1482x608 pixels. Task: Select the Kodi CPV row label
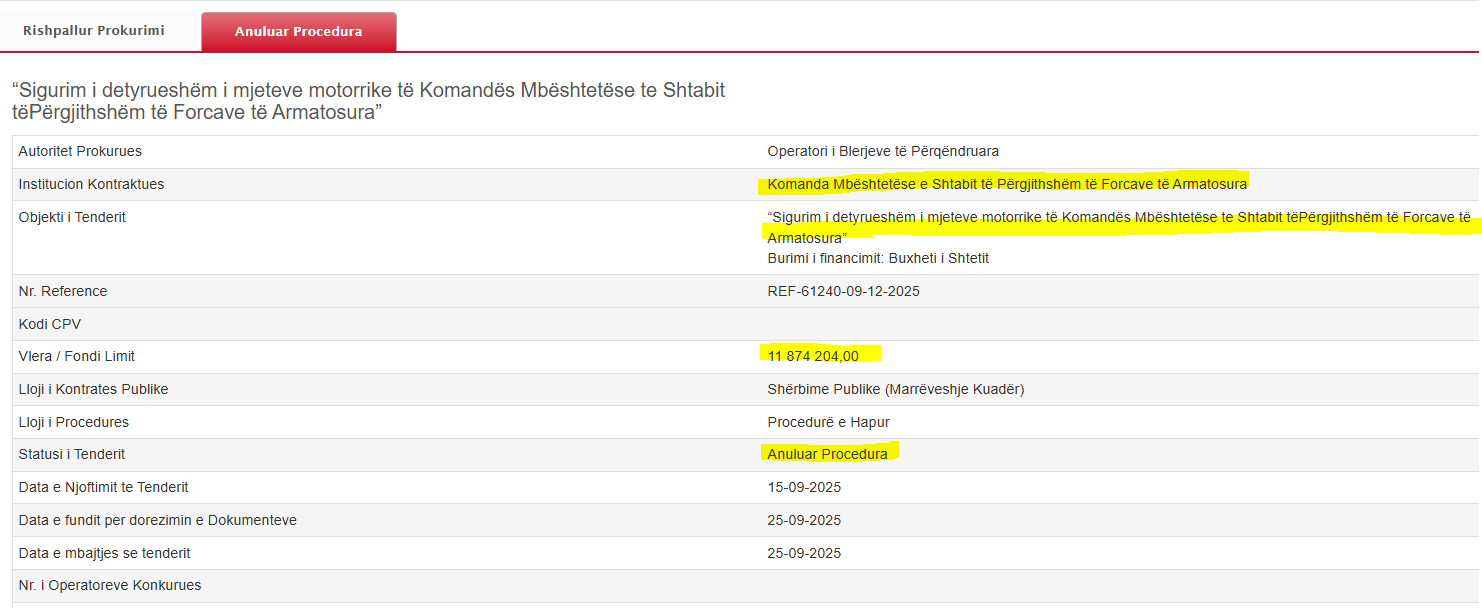(50, 324)
